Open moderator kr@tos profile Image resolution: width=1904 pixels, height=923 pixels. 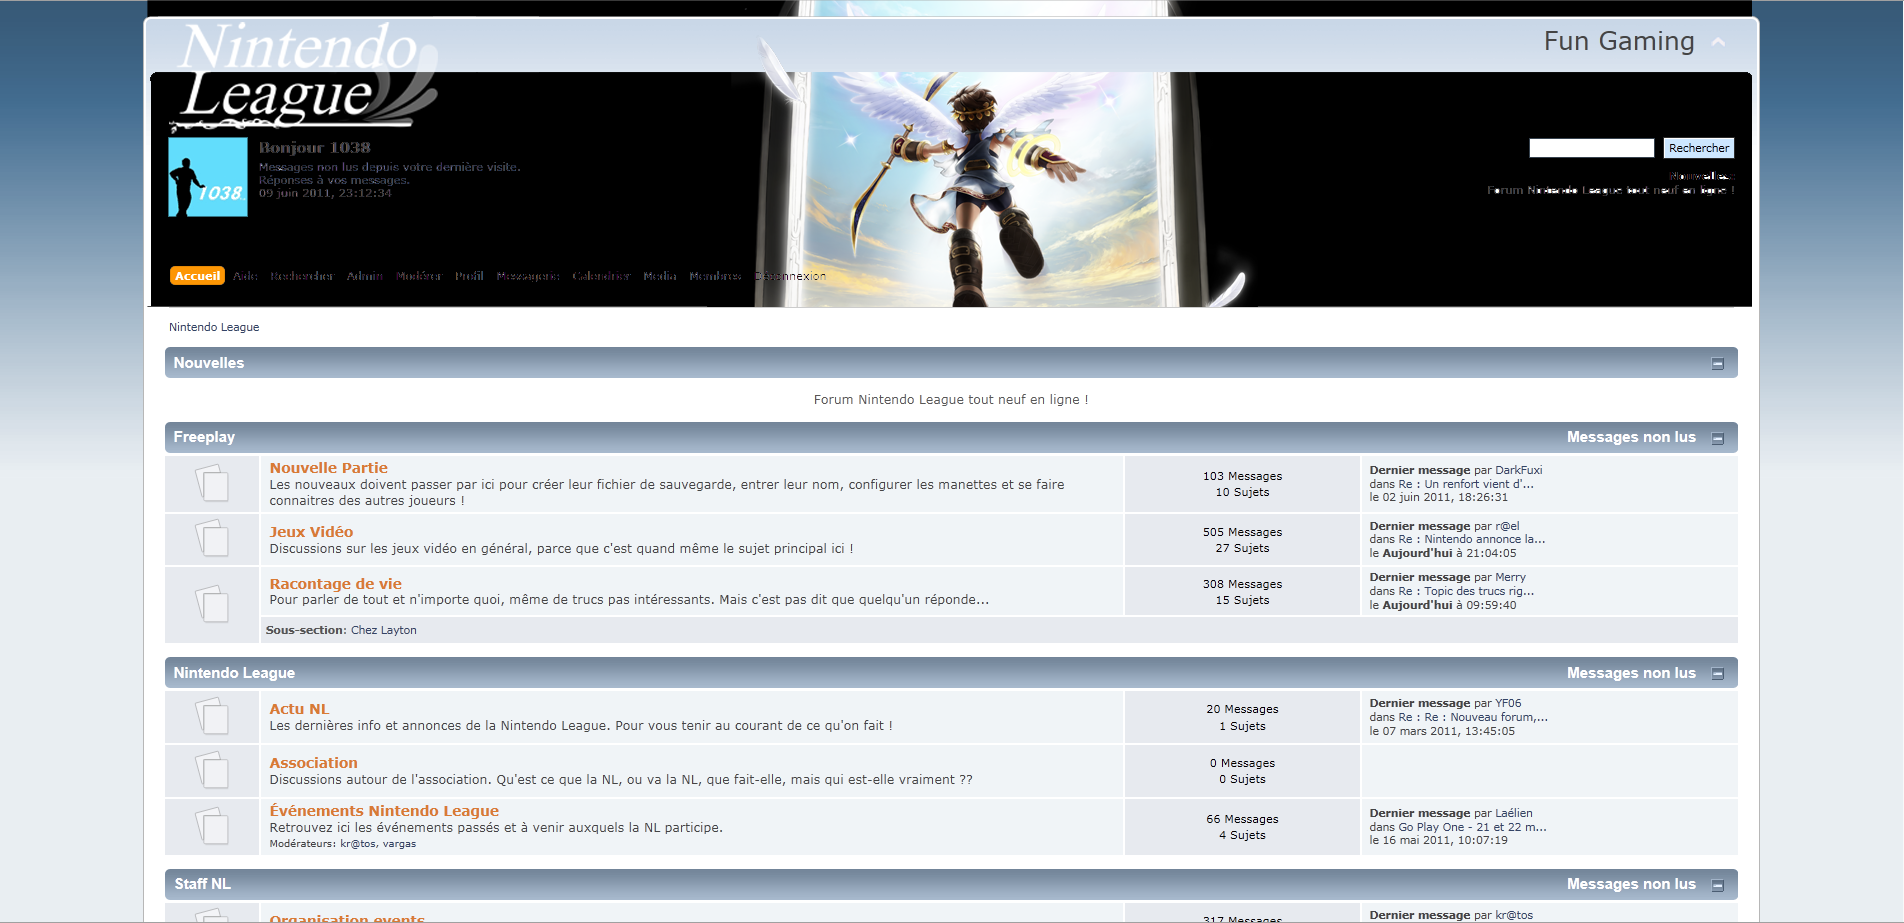click(358, 844)
